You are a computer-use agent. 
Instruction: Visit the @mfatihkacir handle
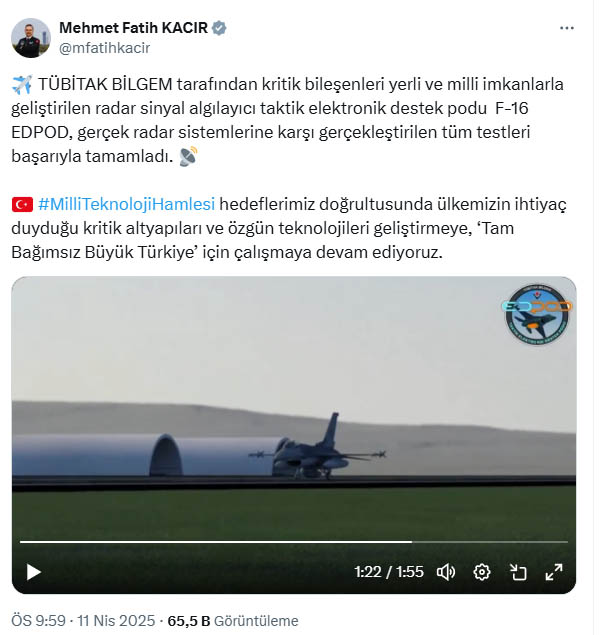[x=104, y=48]
